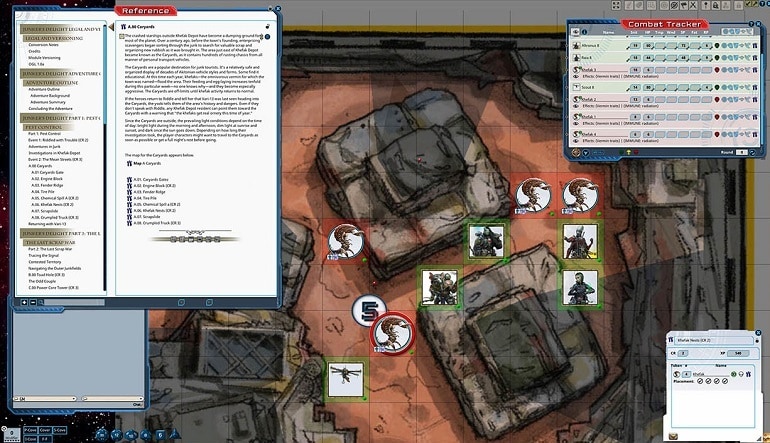Toggle the crossed-out circle mask icon in map toolbar
The image size is (770, 443).
point(674,5)
